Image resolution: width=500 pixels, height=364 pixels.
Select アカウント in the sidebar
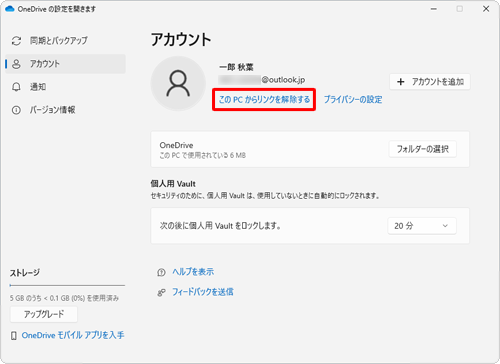pos(66,64)
